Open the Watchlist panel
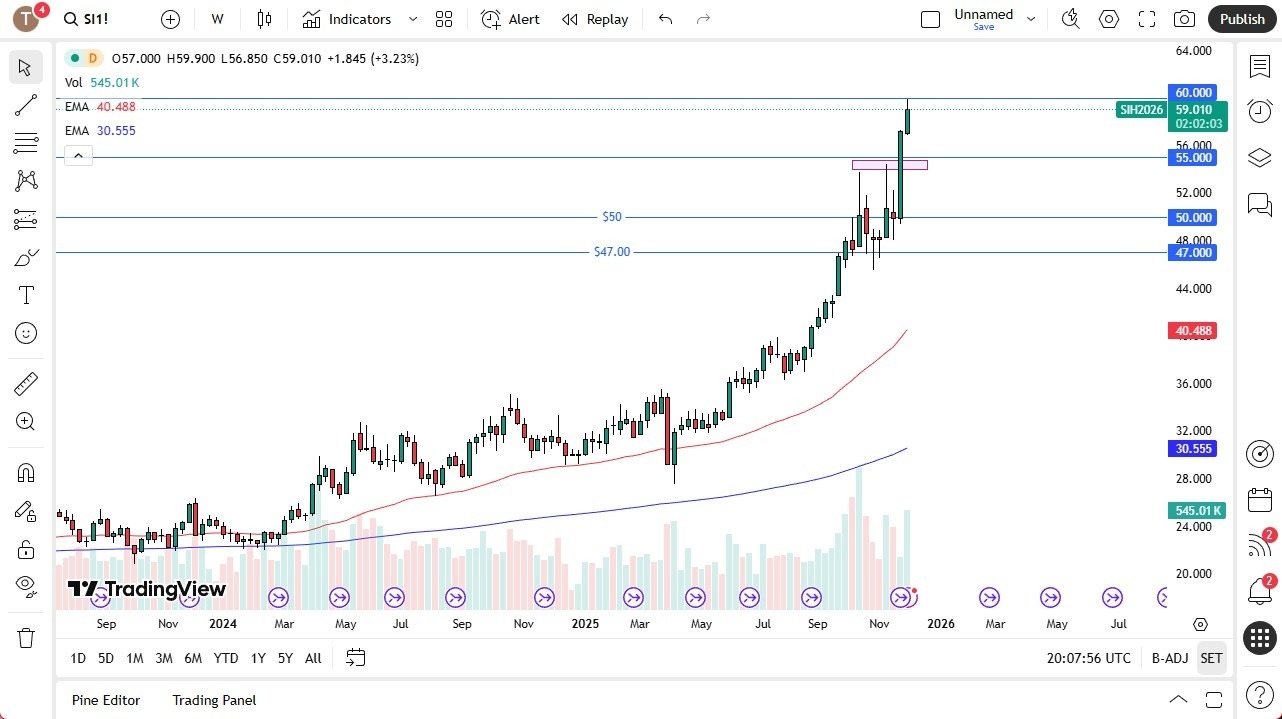 click(1259, 65)
